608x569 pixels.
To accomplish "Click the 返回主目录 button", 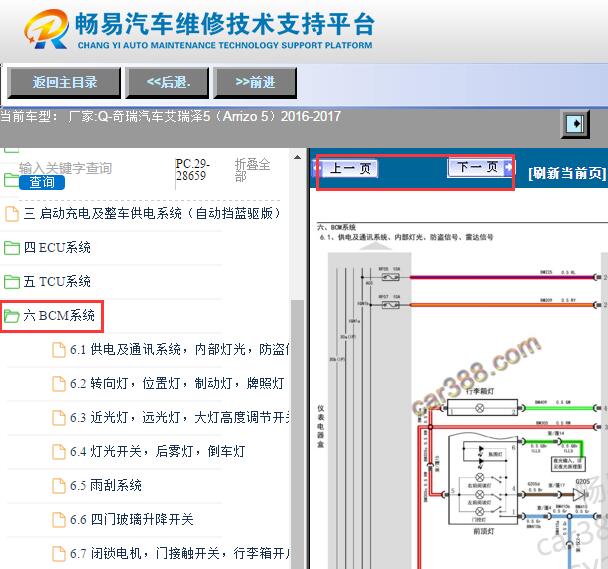I will 64,82.
